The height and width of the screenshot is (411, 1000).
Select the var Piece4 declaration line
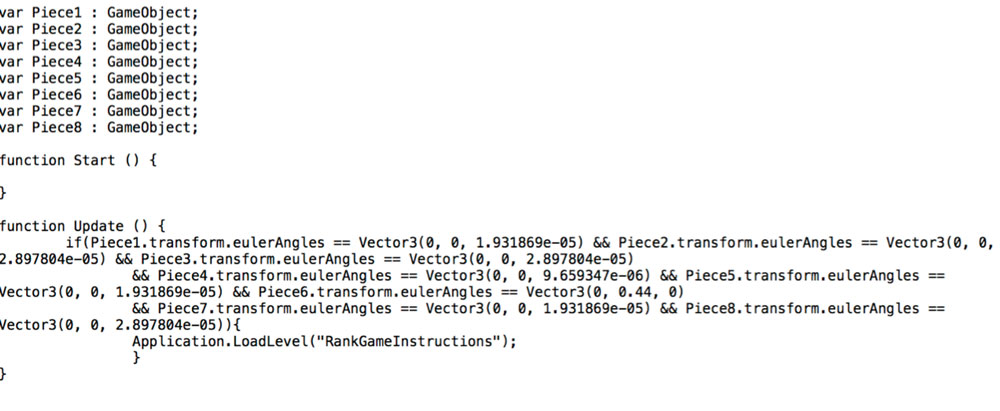(x=99, y=62)
